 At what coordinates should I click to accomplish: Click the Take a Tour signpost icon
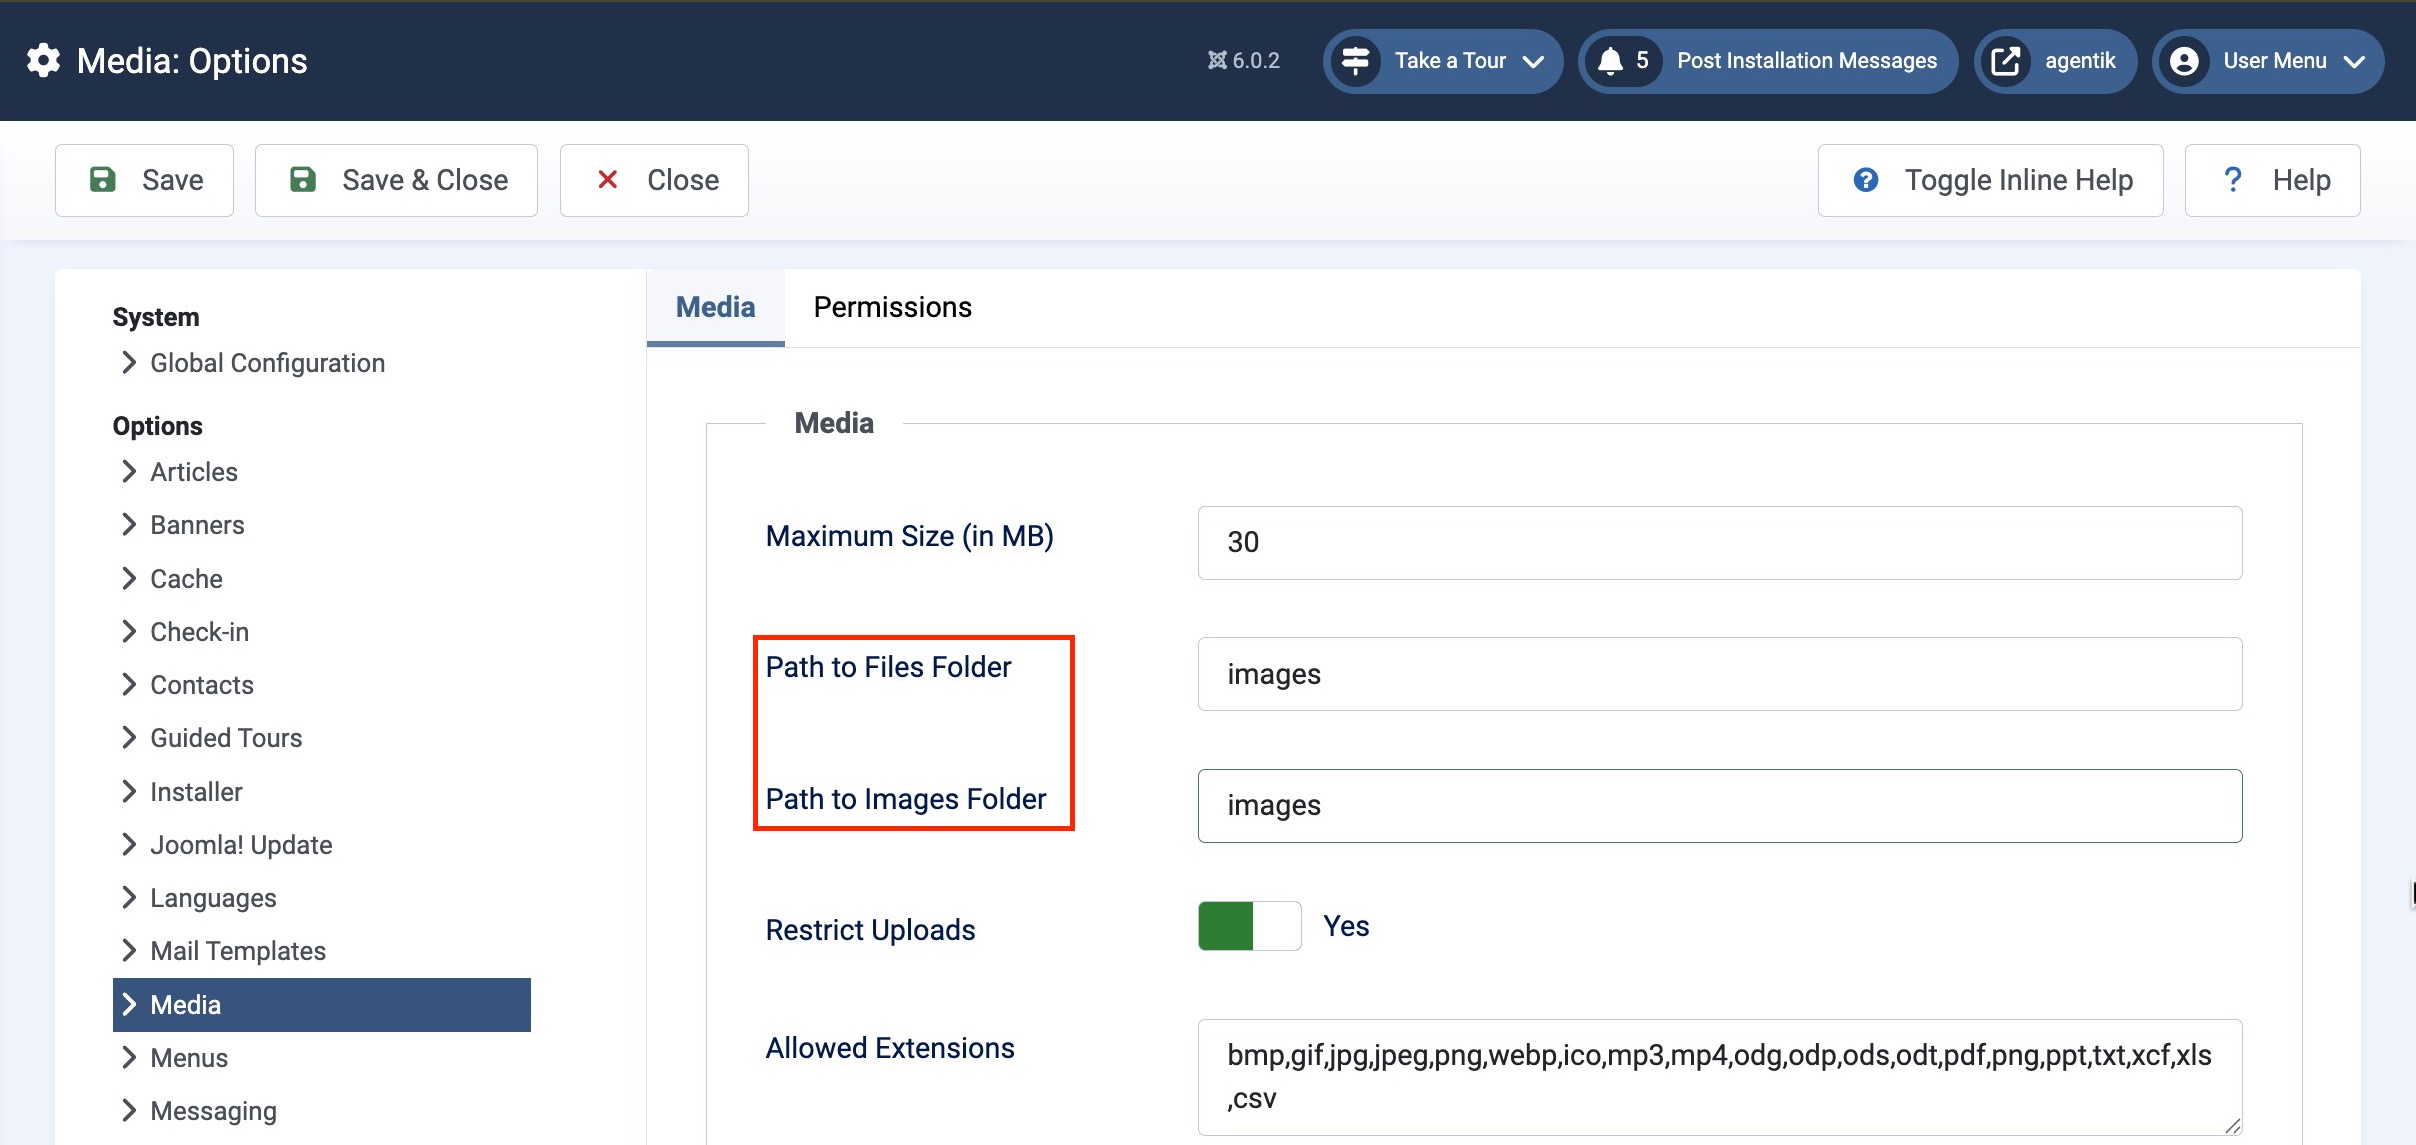pos(1355,61)
